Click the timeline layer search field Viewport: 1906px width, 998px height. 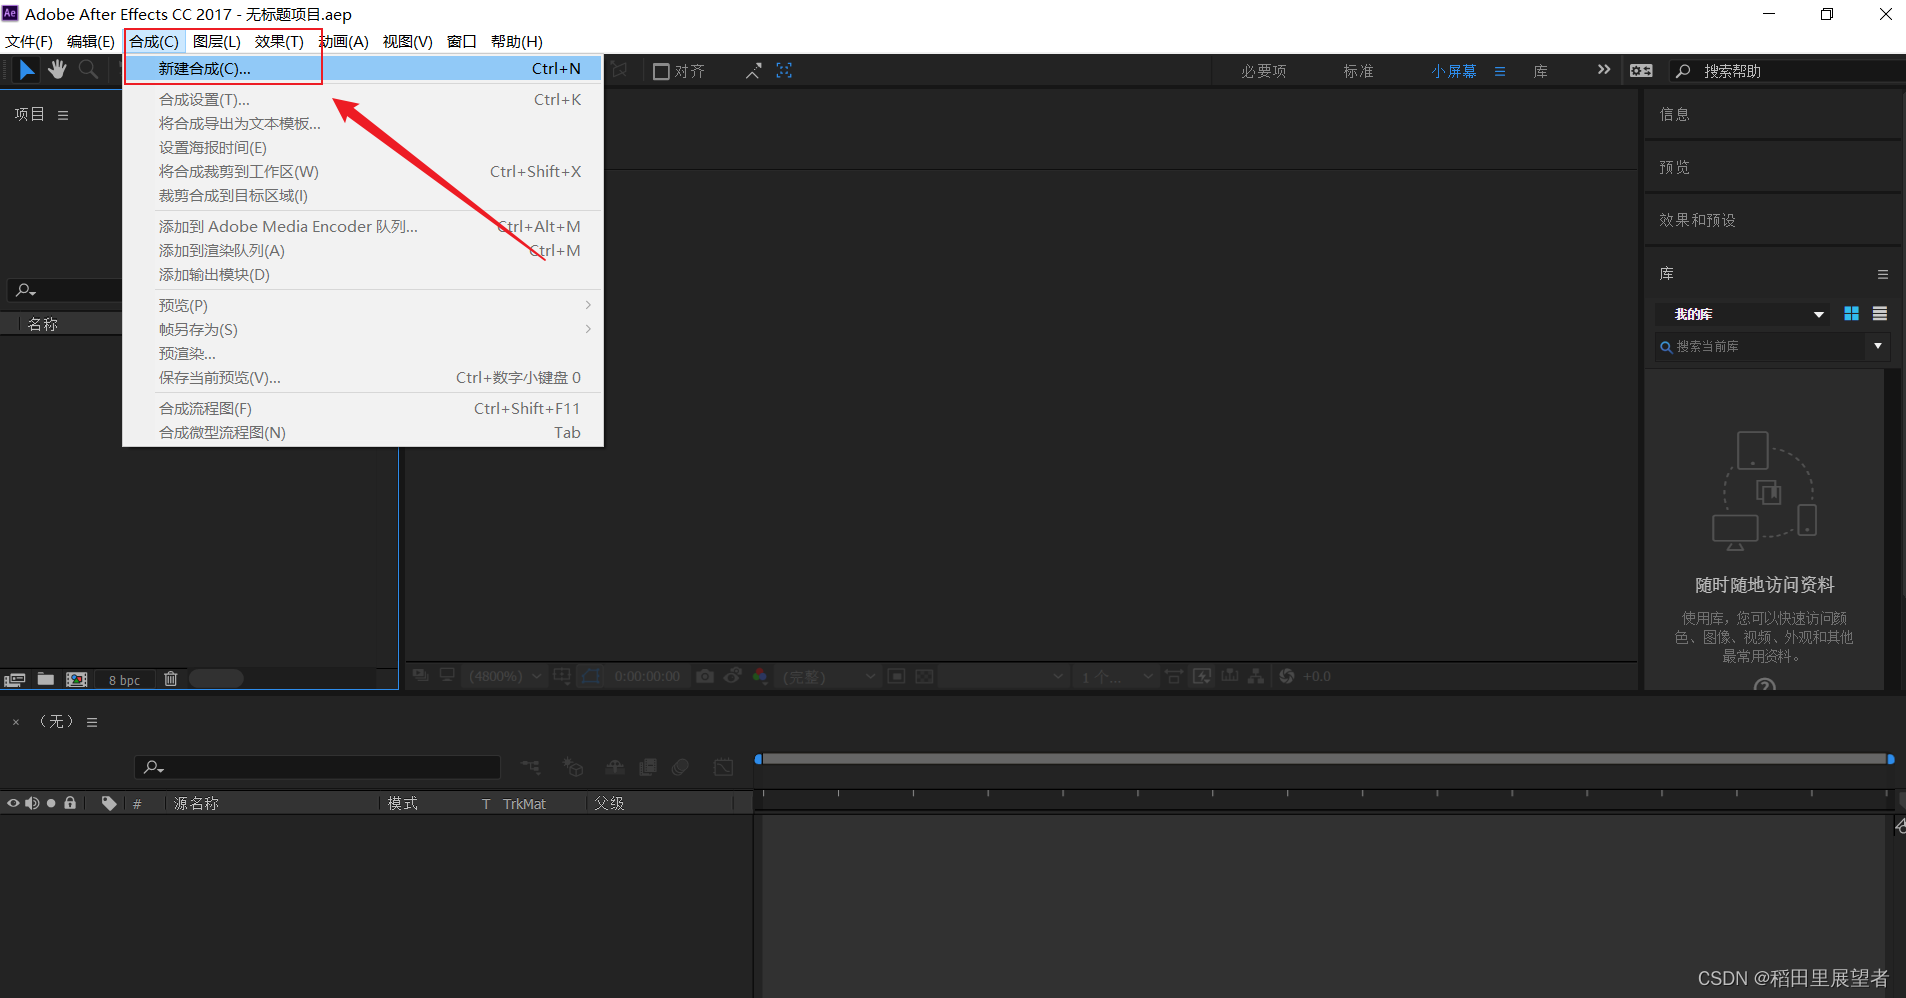(x=317, y=767)
